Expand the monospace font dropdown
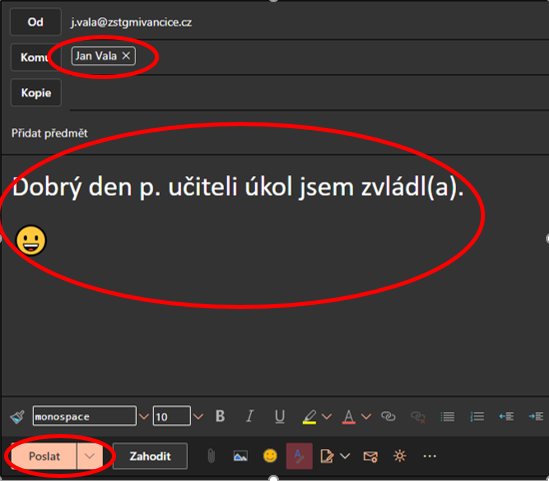Screen dimensions: 549x481 tap(144, 417)
